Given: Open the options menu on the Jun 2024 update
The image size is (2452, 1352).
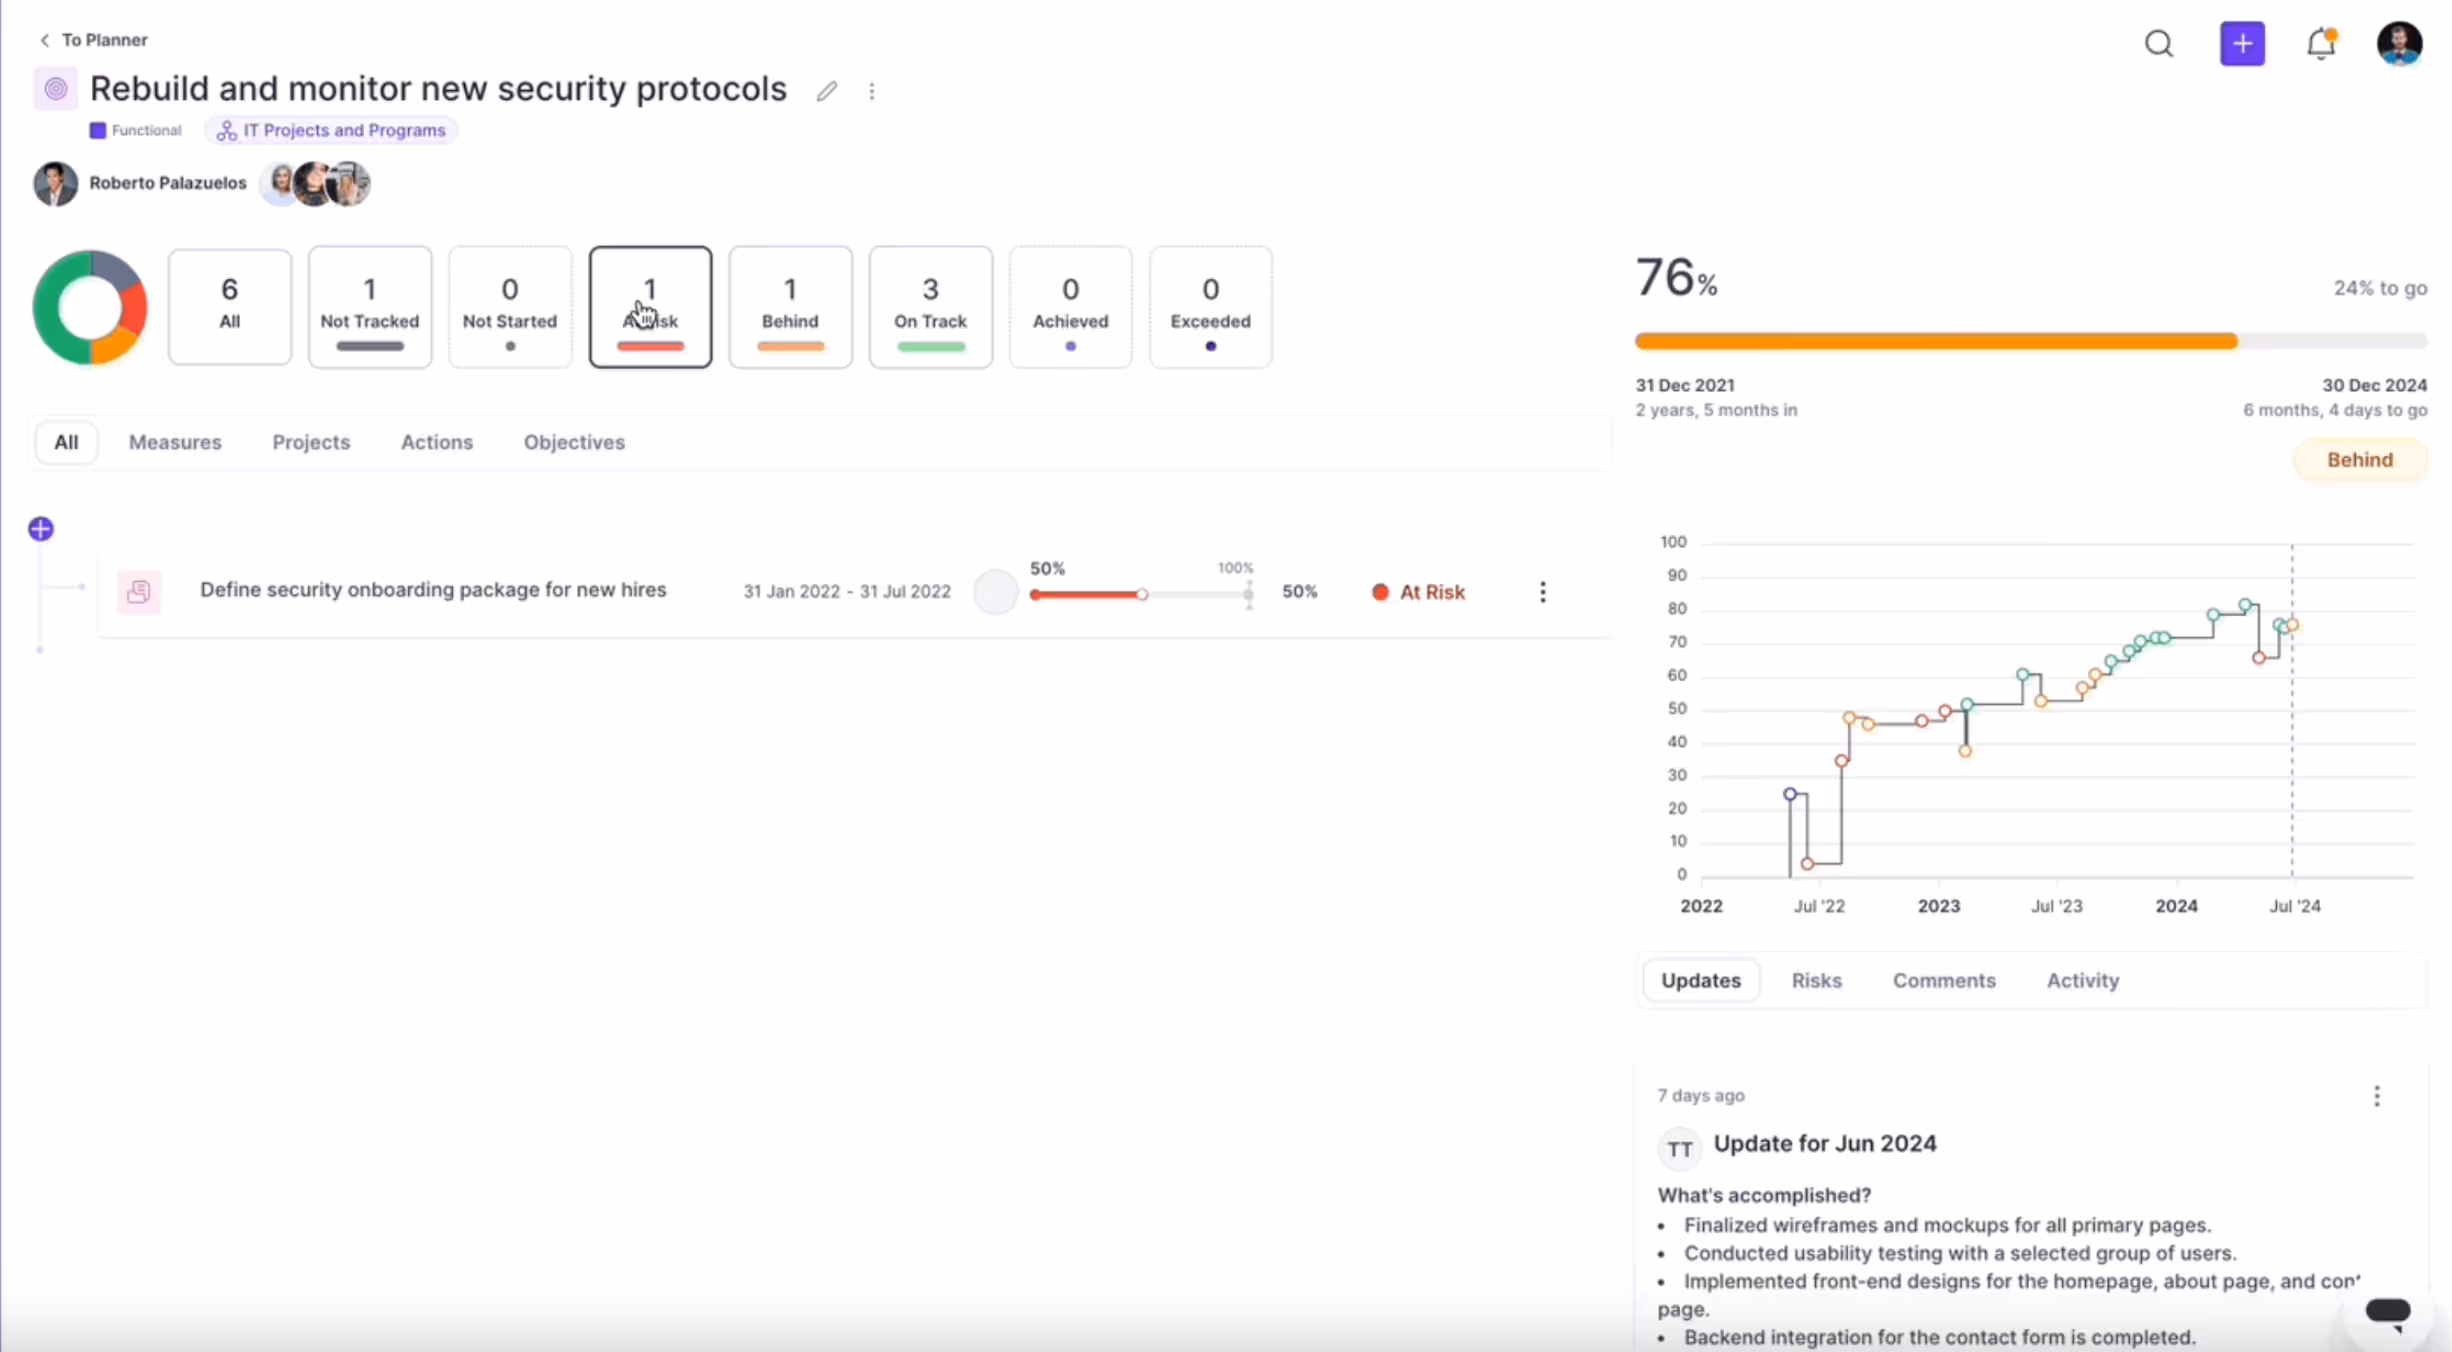Looking at the screenshot, I should 2377,1096.
